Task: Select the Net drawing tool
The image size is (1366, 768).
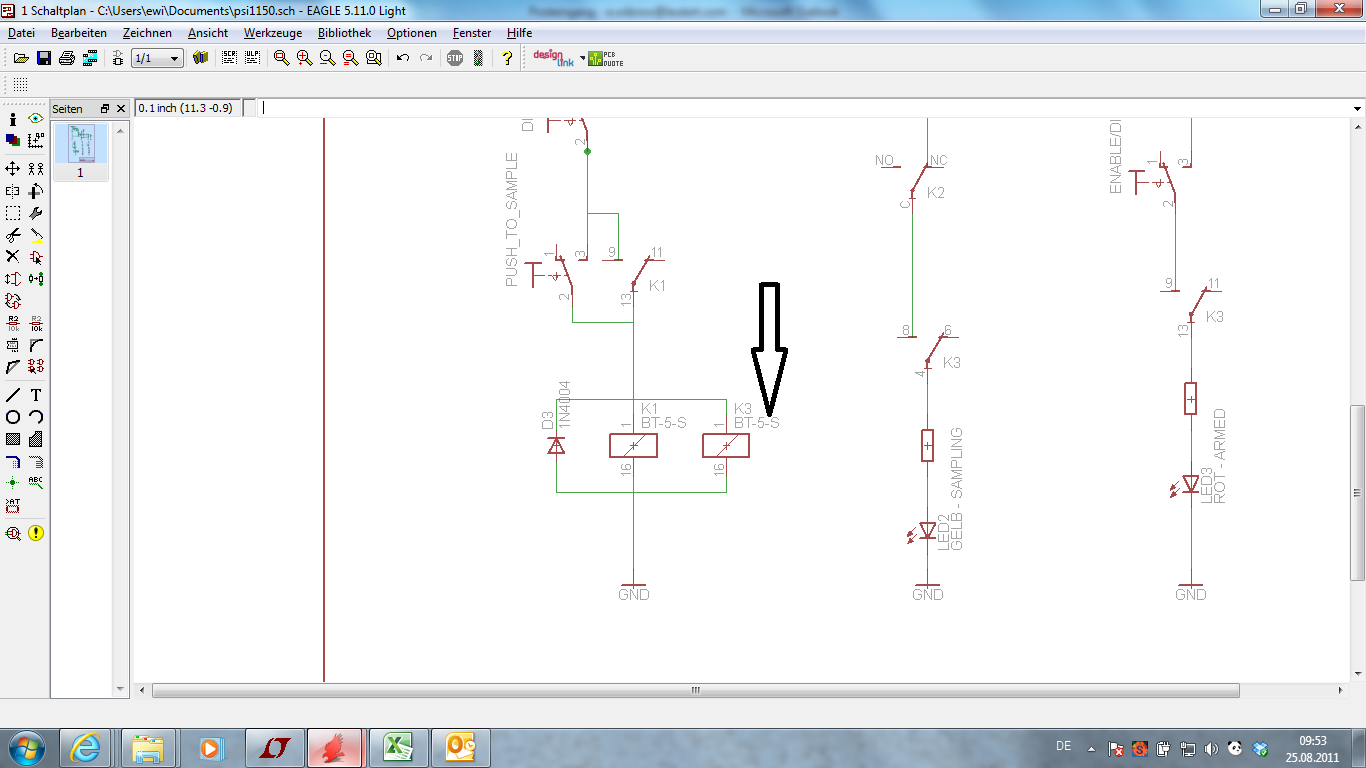Action: tap(36, 461)
